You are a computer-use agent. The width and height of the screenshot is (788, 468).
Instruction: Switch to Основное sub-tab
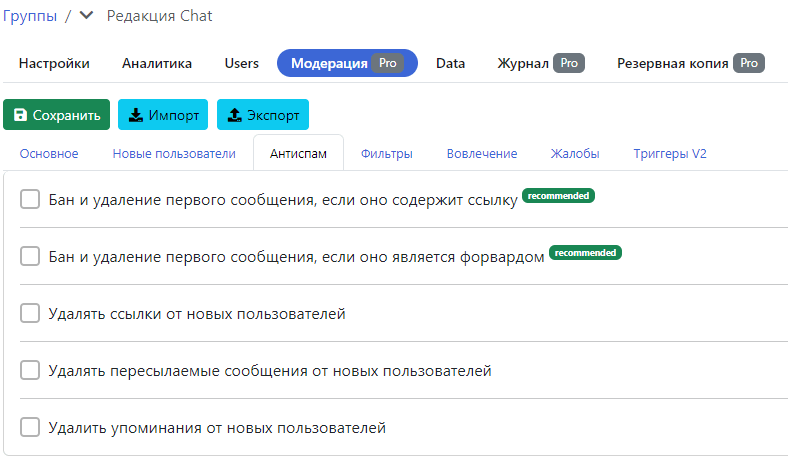49,154
